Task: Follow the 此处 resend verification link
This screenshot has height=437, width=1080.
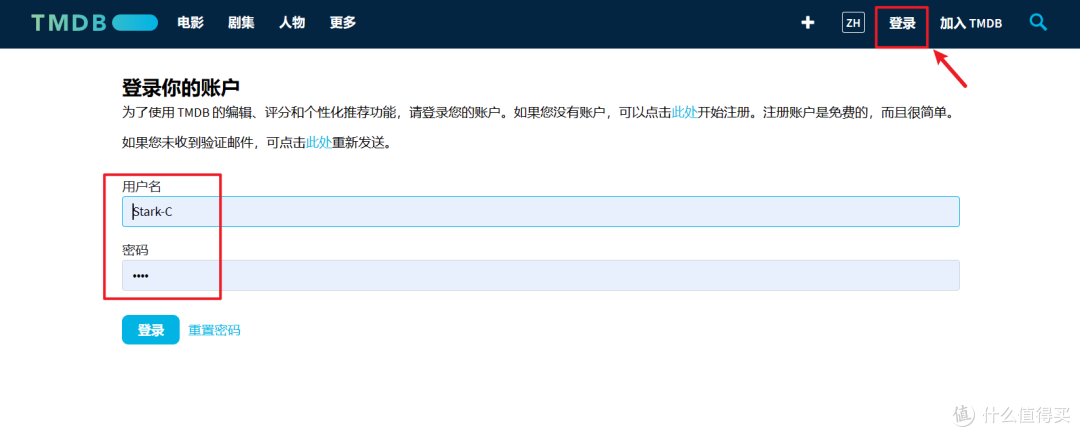Action: tap(319, 143)
